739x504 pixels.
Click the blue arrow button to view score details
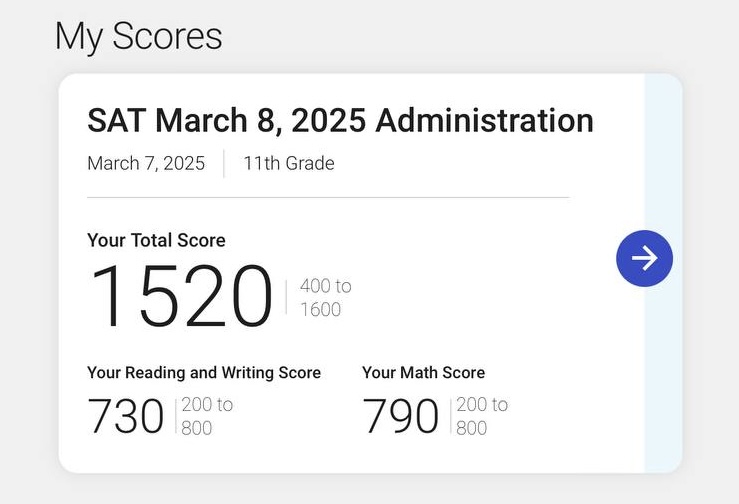coord(644,259)
